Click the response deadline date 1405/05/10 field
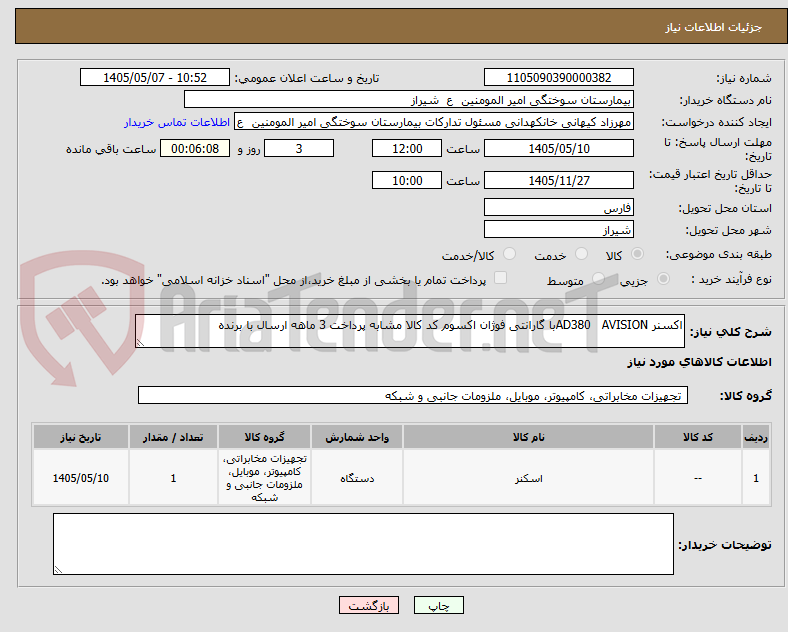 click(x=558, y=149)
